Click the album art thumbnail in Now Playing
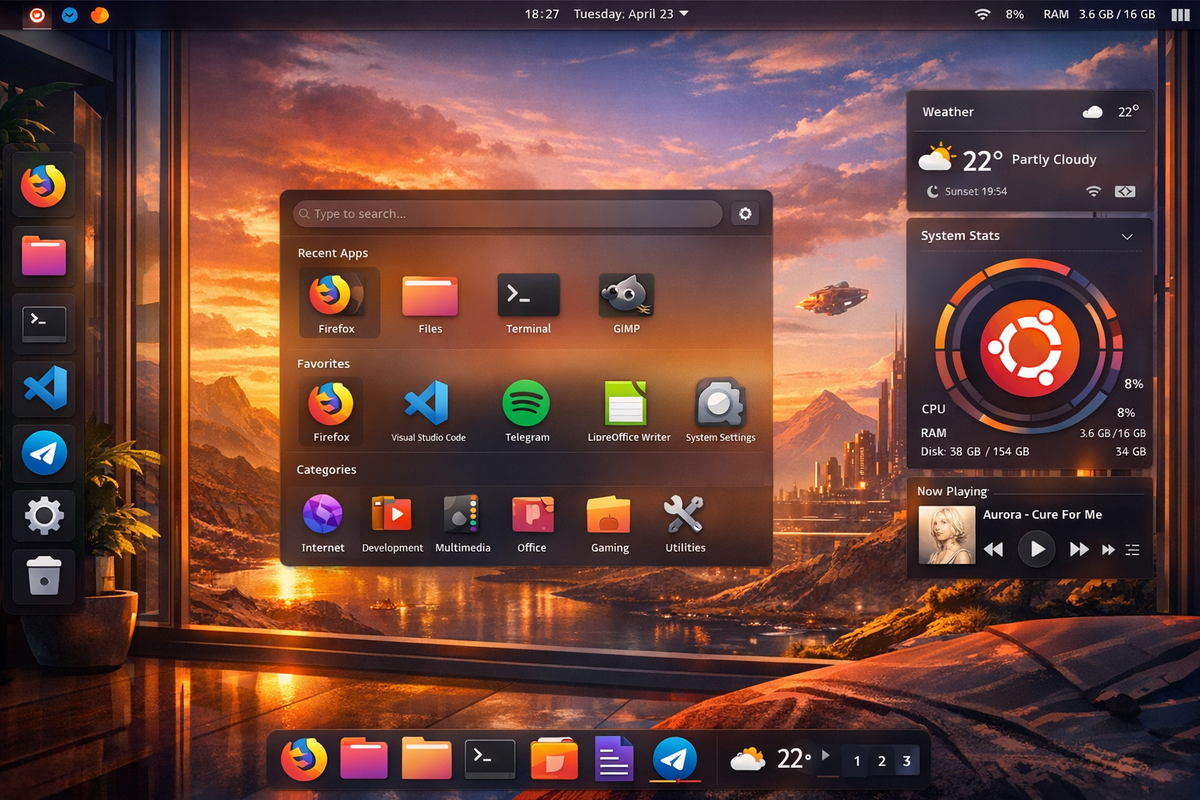Viewport: 1200px width, 800px height. (x=946, y=535)
